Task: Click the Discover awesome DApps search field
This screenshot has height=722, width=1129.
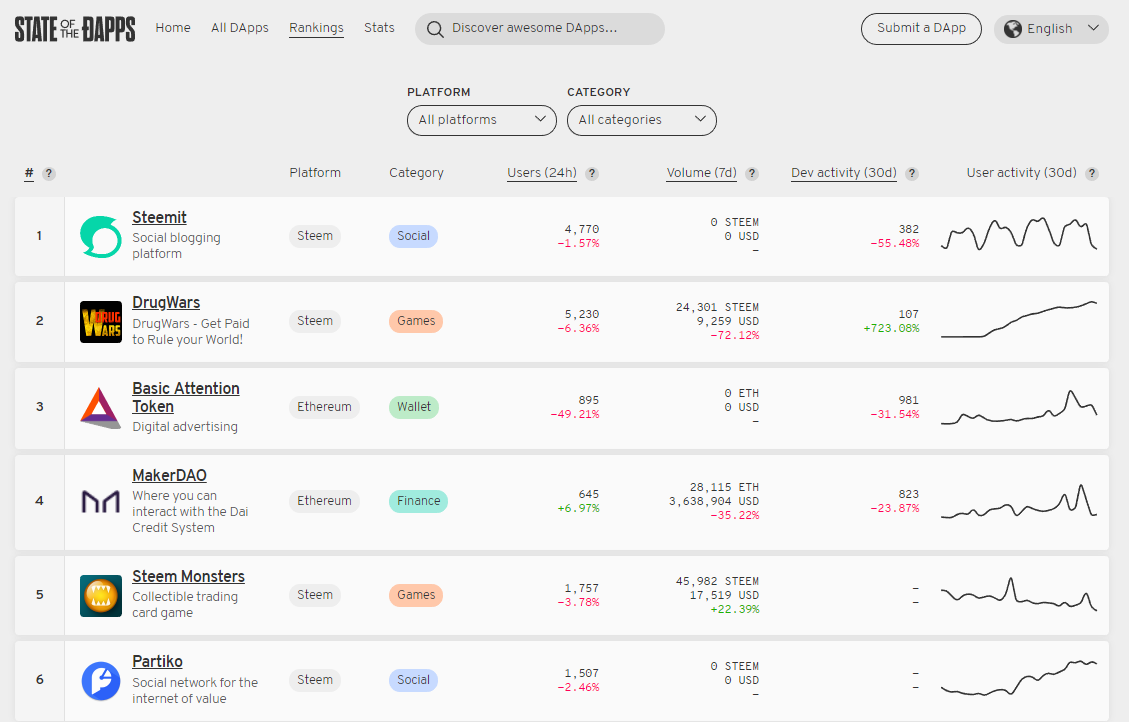Action: tap(540, 29)
